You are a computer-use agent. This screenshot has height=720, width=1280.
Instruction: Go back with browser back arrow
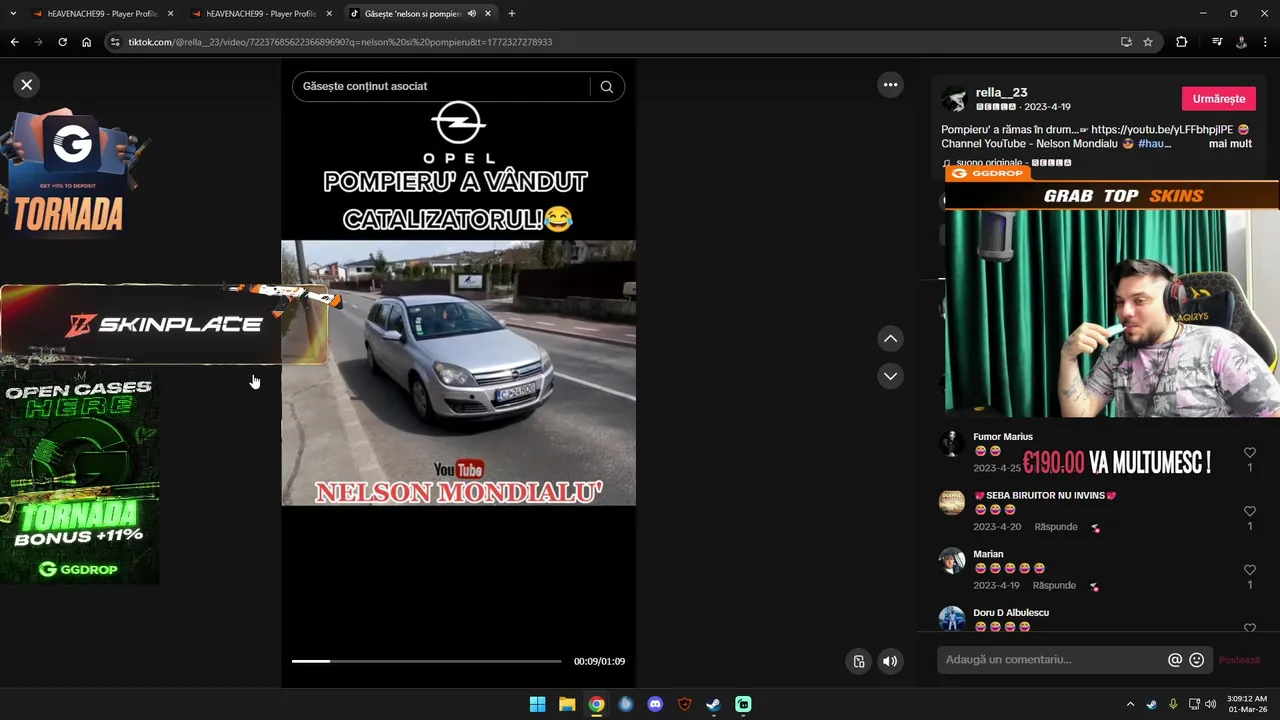point(14,42)
